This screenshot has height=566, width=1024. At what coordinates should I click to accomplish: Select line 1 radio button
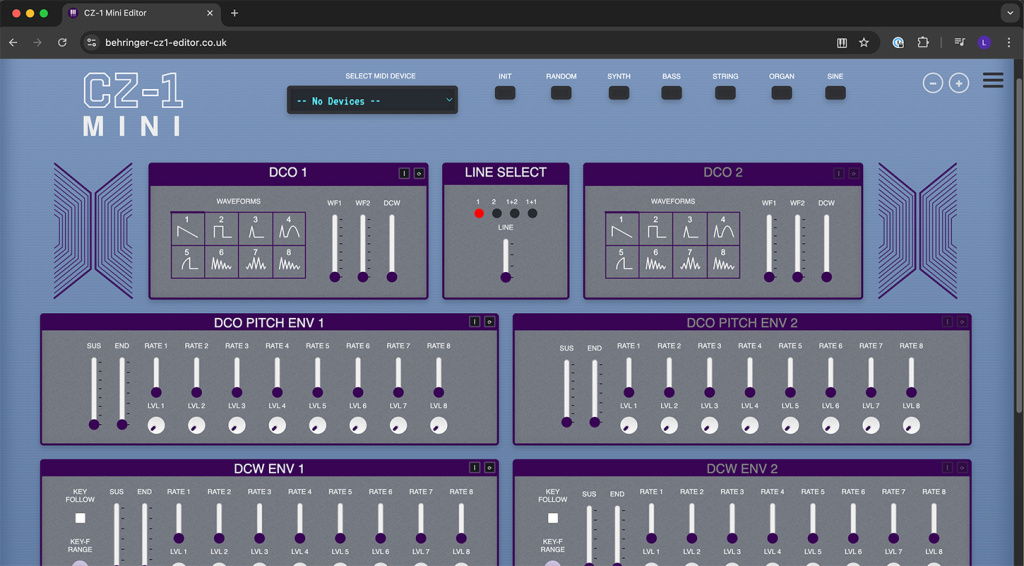pyautogui.click(x=479, y=213)
